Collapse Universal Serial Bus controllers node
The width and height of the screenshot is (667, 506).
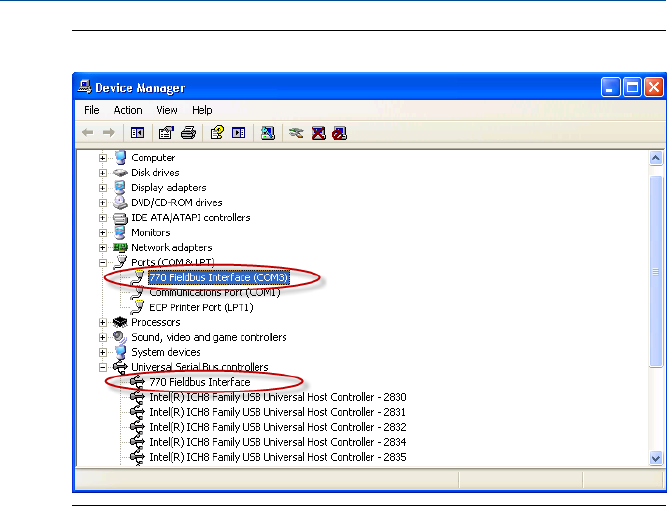point(103,368)
